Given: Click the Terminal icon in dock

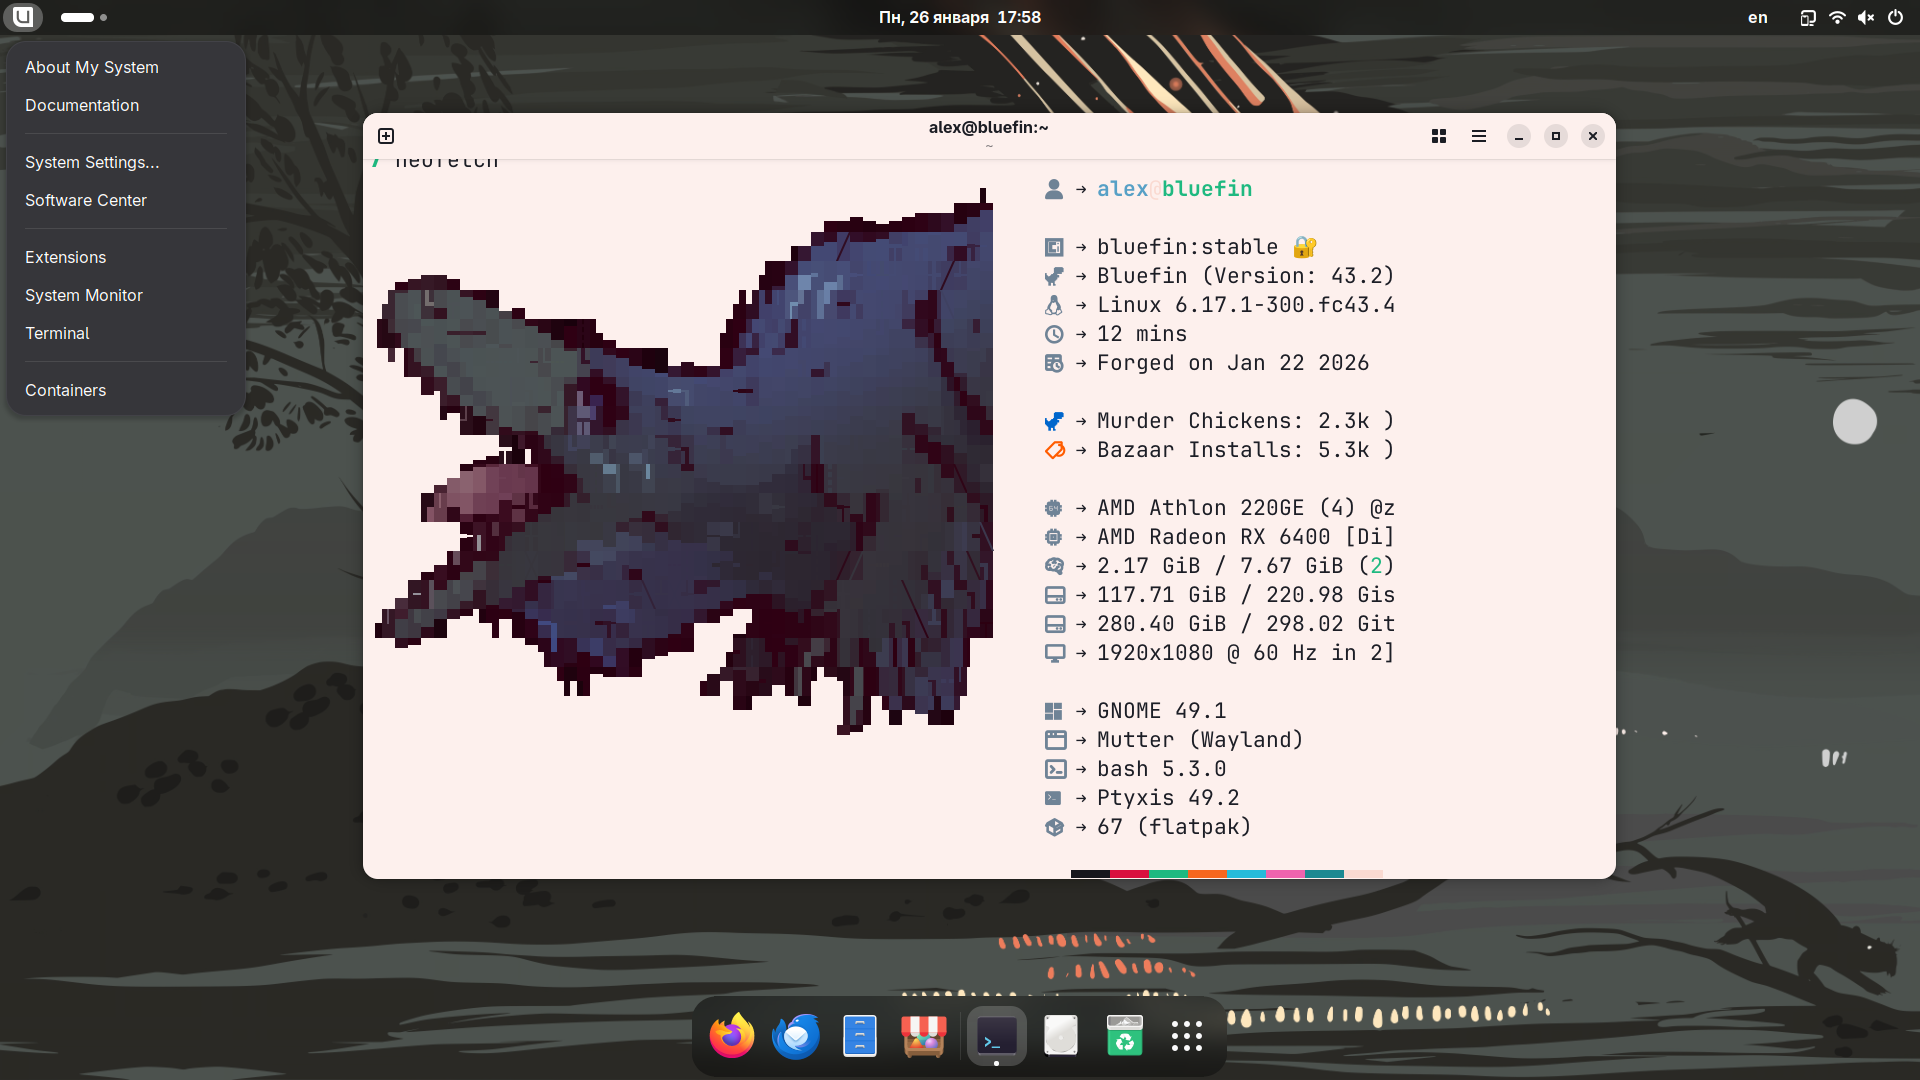Looking at the screenshot, I should pos(996,1036).
